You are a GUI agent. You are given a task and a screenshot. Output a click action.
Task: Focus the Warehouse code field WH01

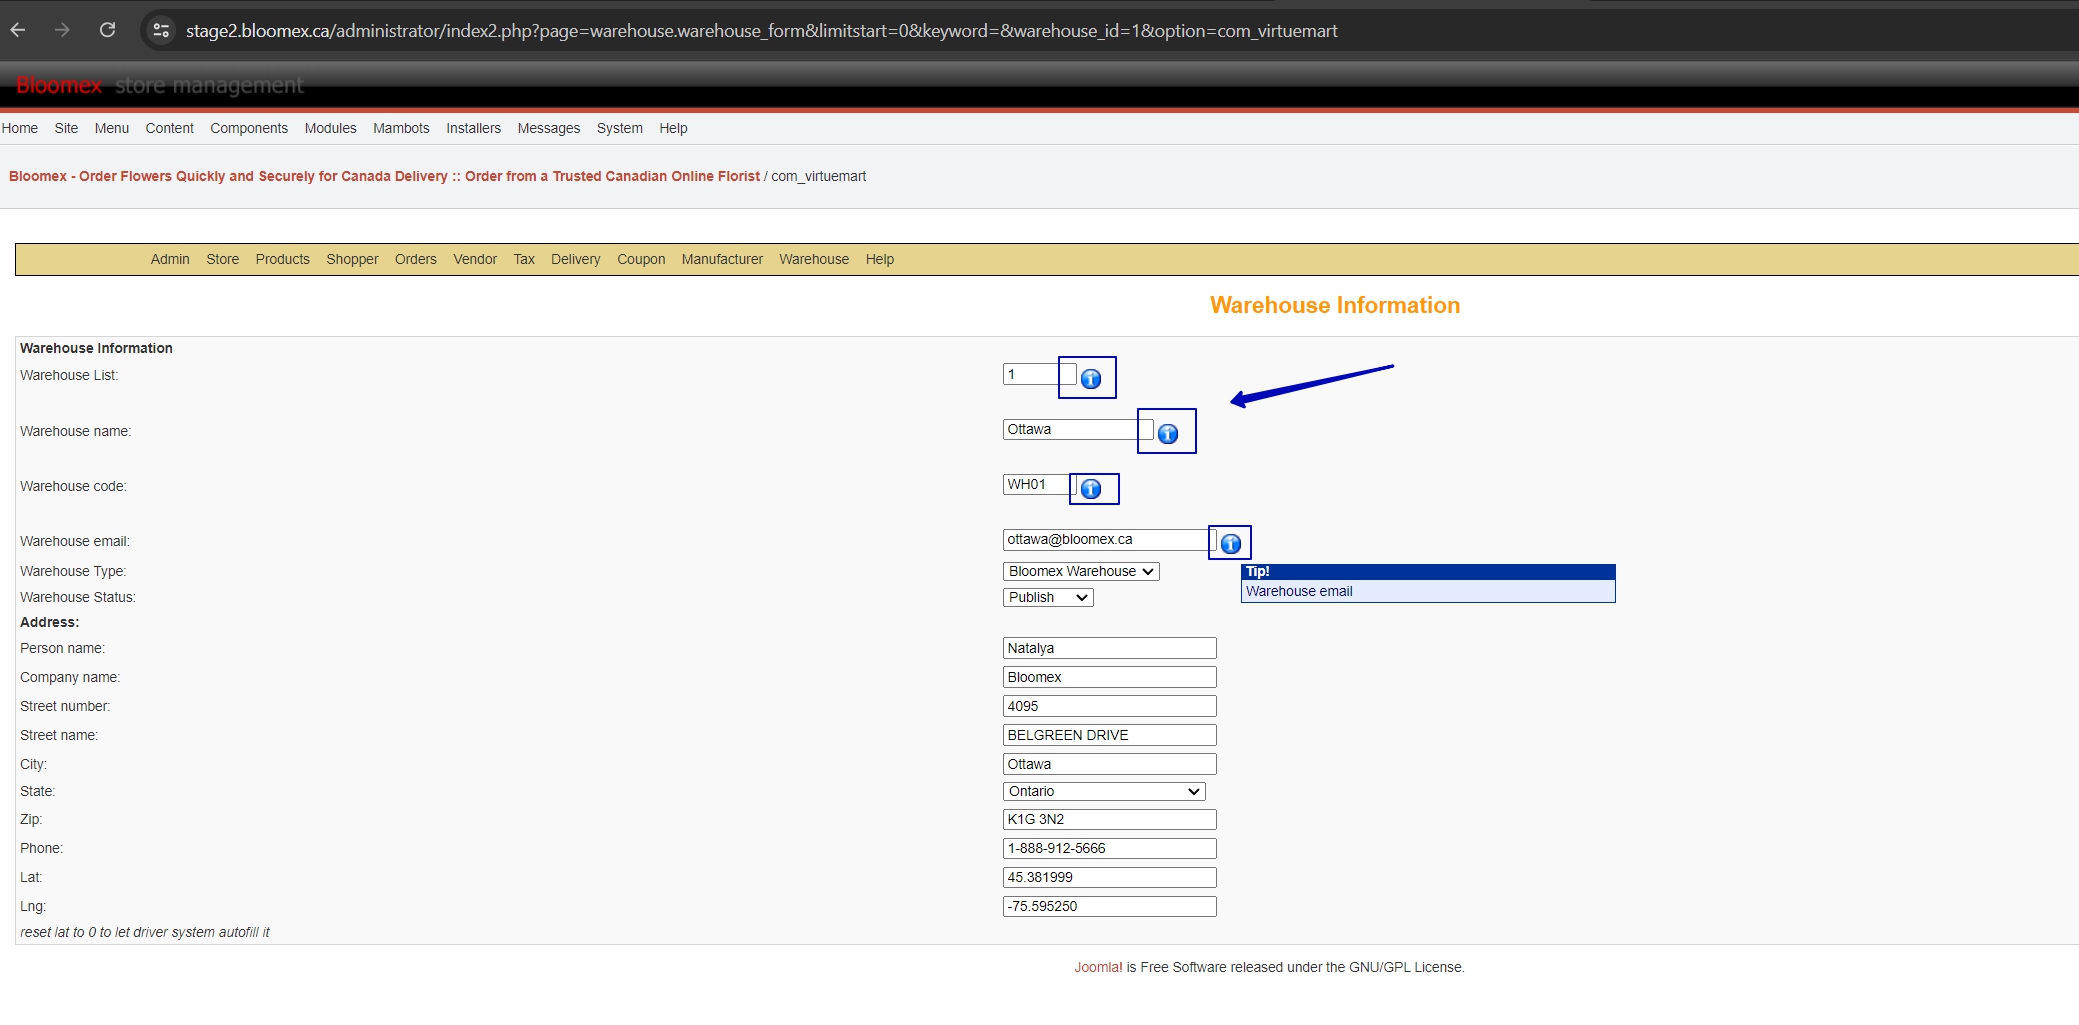(x=1039, y=484)
